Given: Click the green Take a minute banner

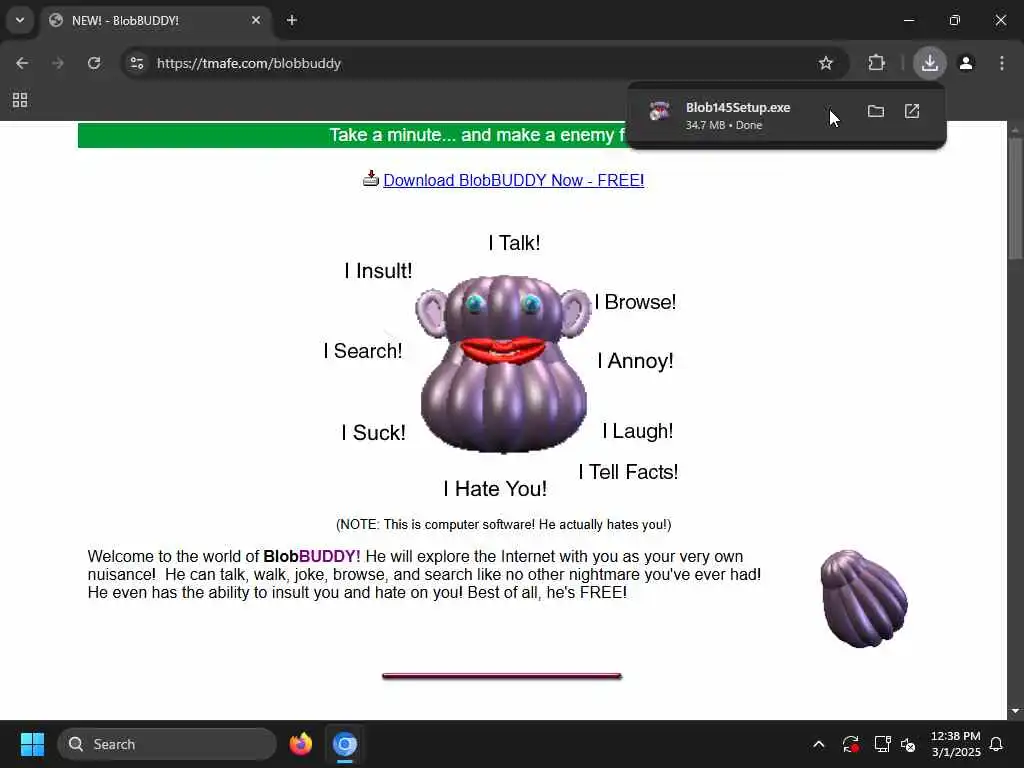Looking at the screenshot, I should tap(353, 135).
